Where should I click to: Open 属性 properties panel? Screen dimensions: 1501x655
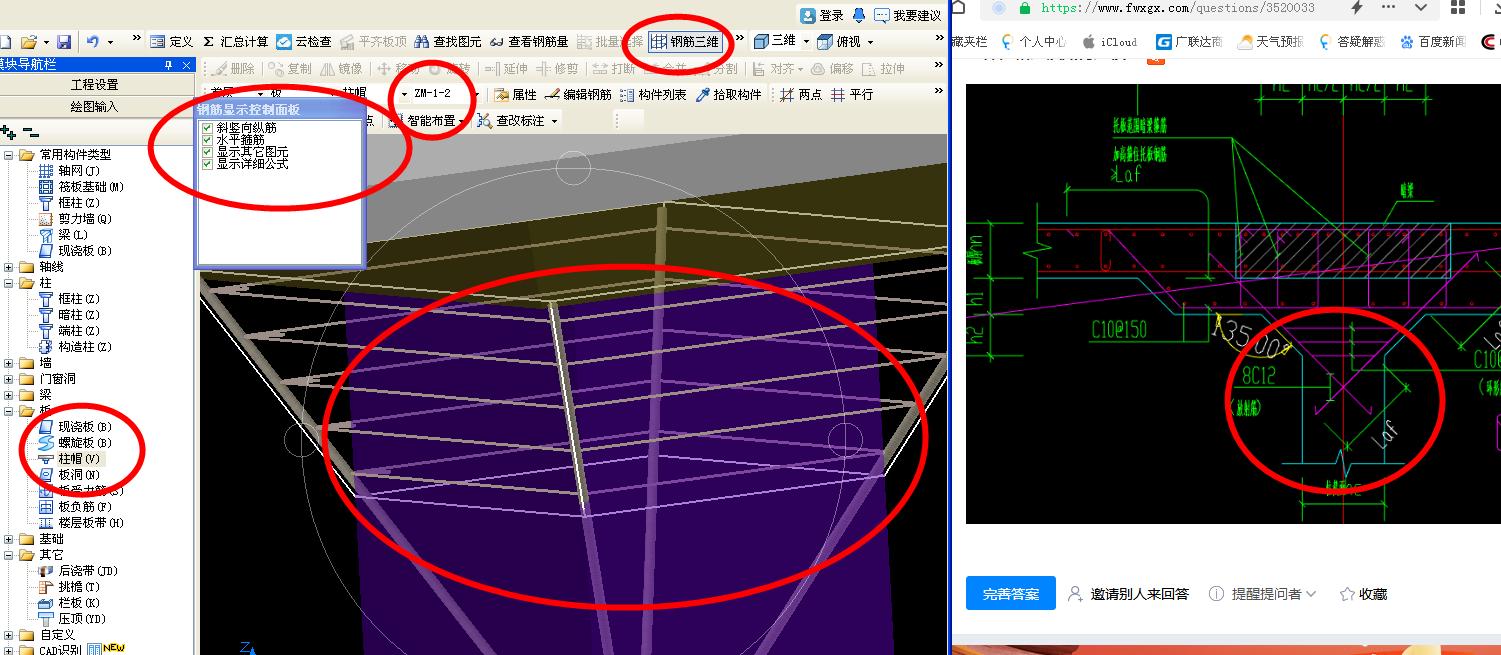point(515,95)
